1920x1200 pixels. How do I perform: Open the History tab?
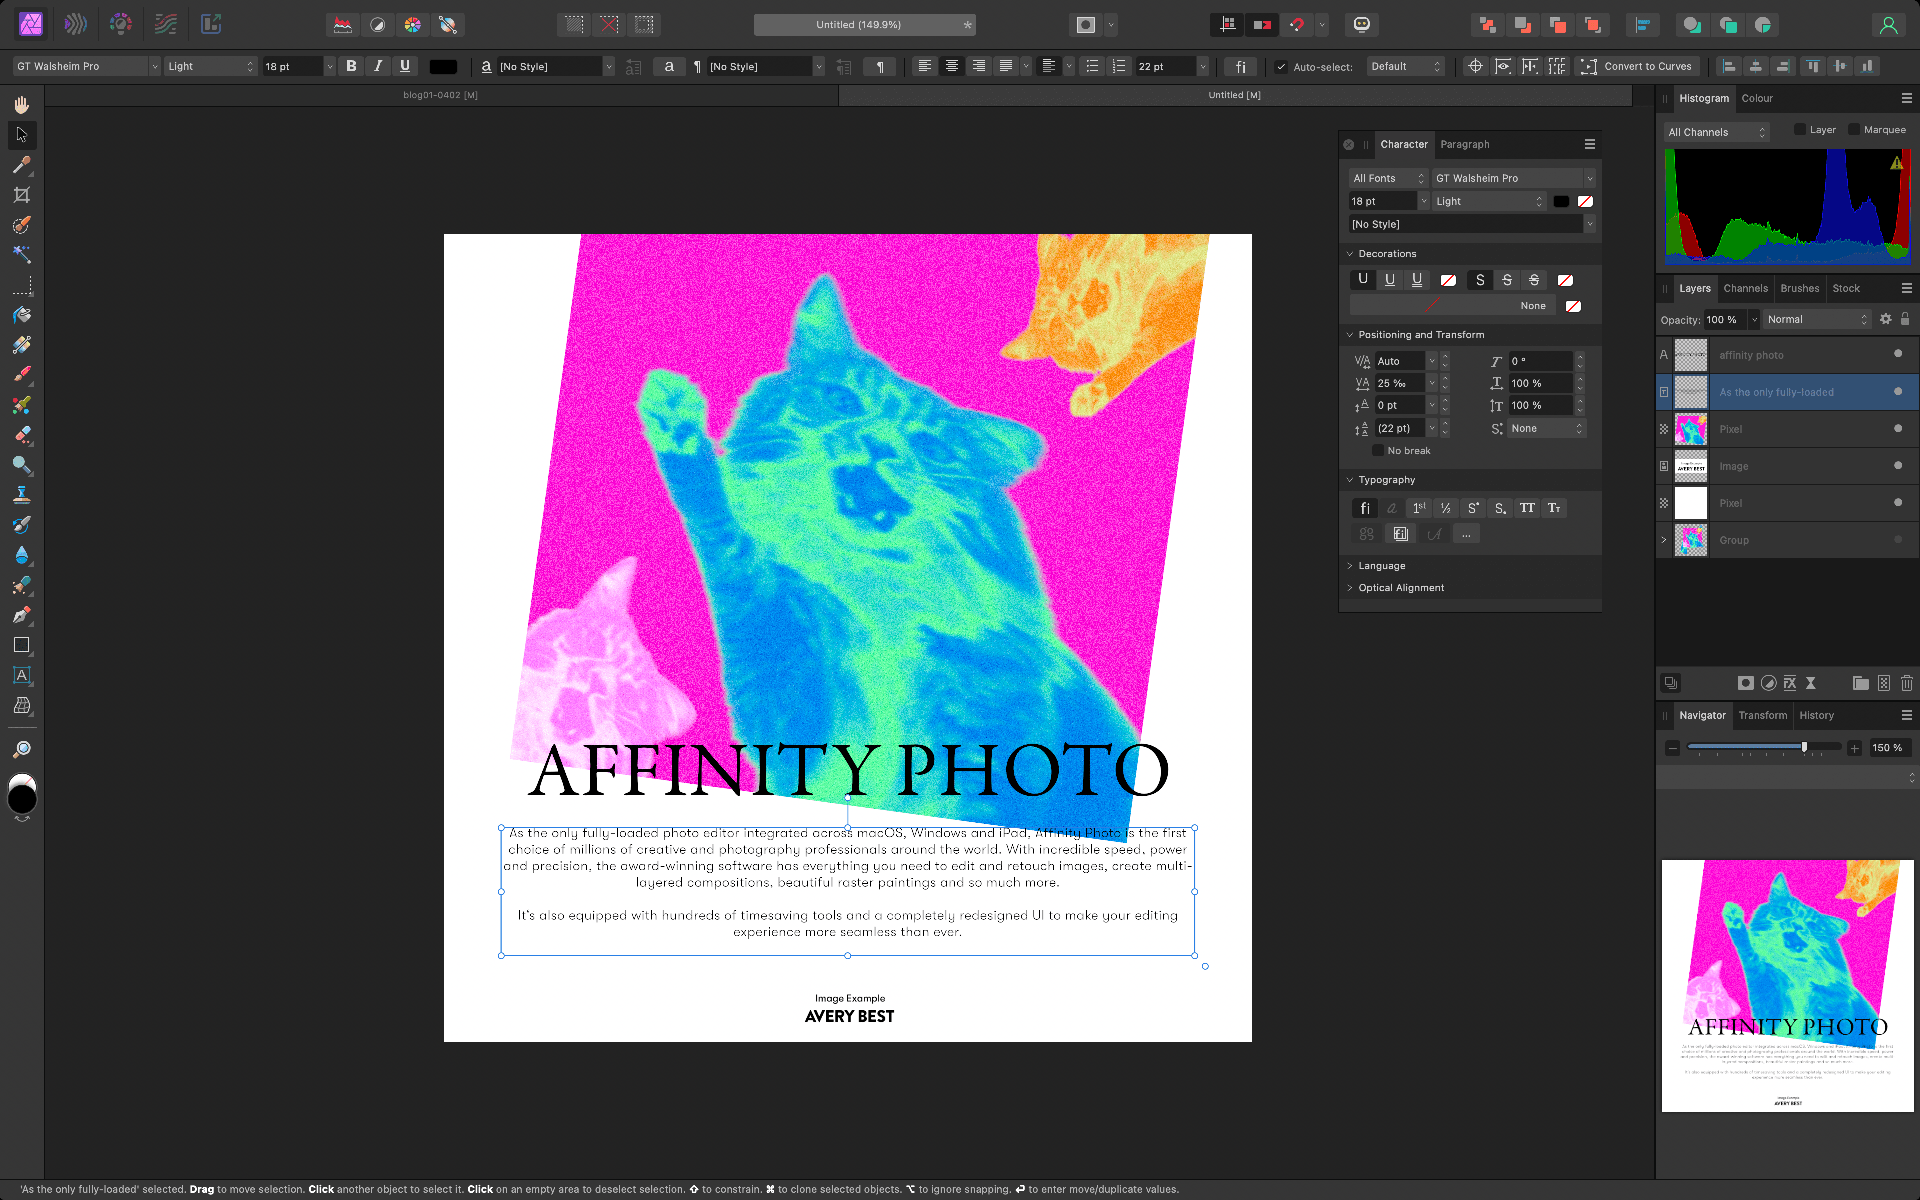tap(1817, 715)
